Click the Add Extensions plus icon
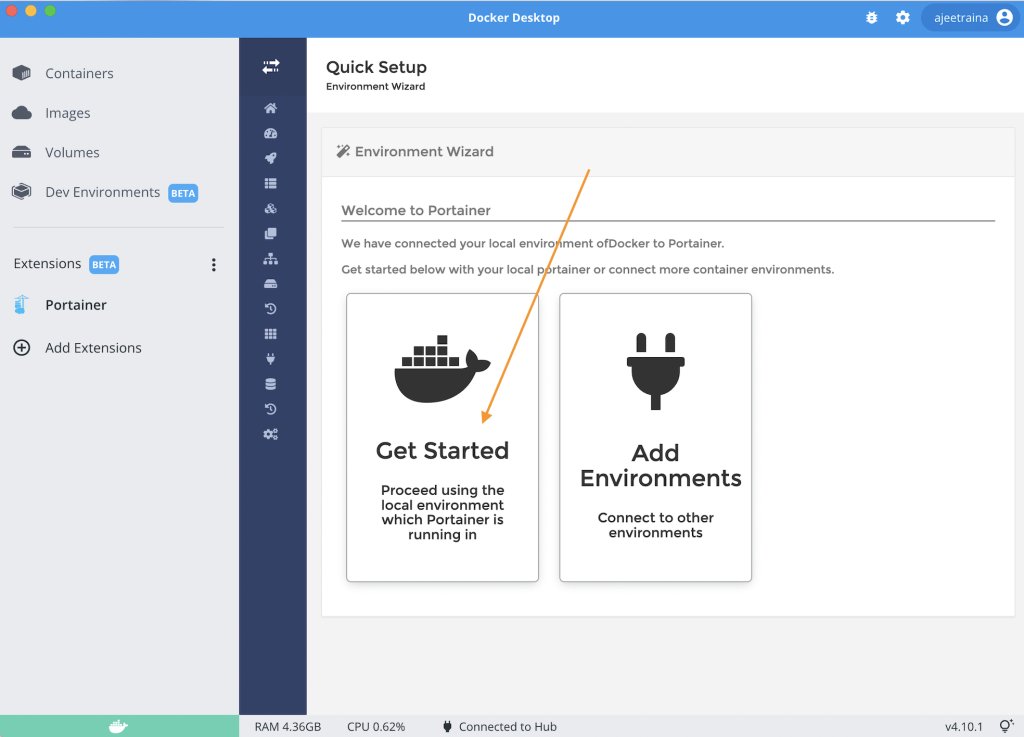Viewport: 1024px width, 737px height. click(22, 347)
